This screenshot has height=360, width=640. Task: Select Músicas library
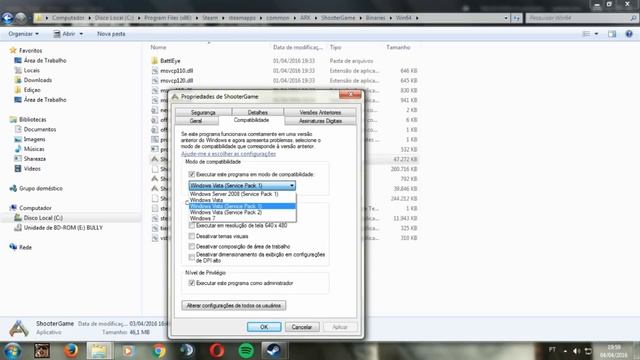(x=34, y=149)
